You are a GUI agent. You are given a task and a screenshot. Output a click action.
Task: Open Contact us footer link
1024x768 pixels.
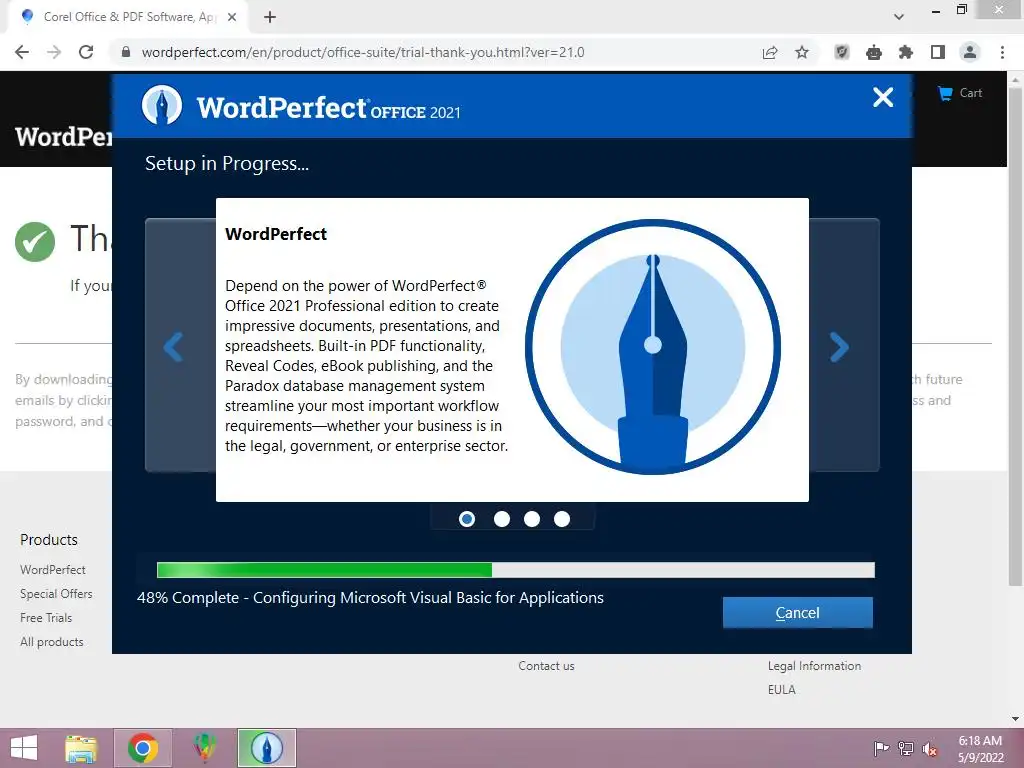point(547,666)
